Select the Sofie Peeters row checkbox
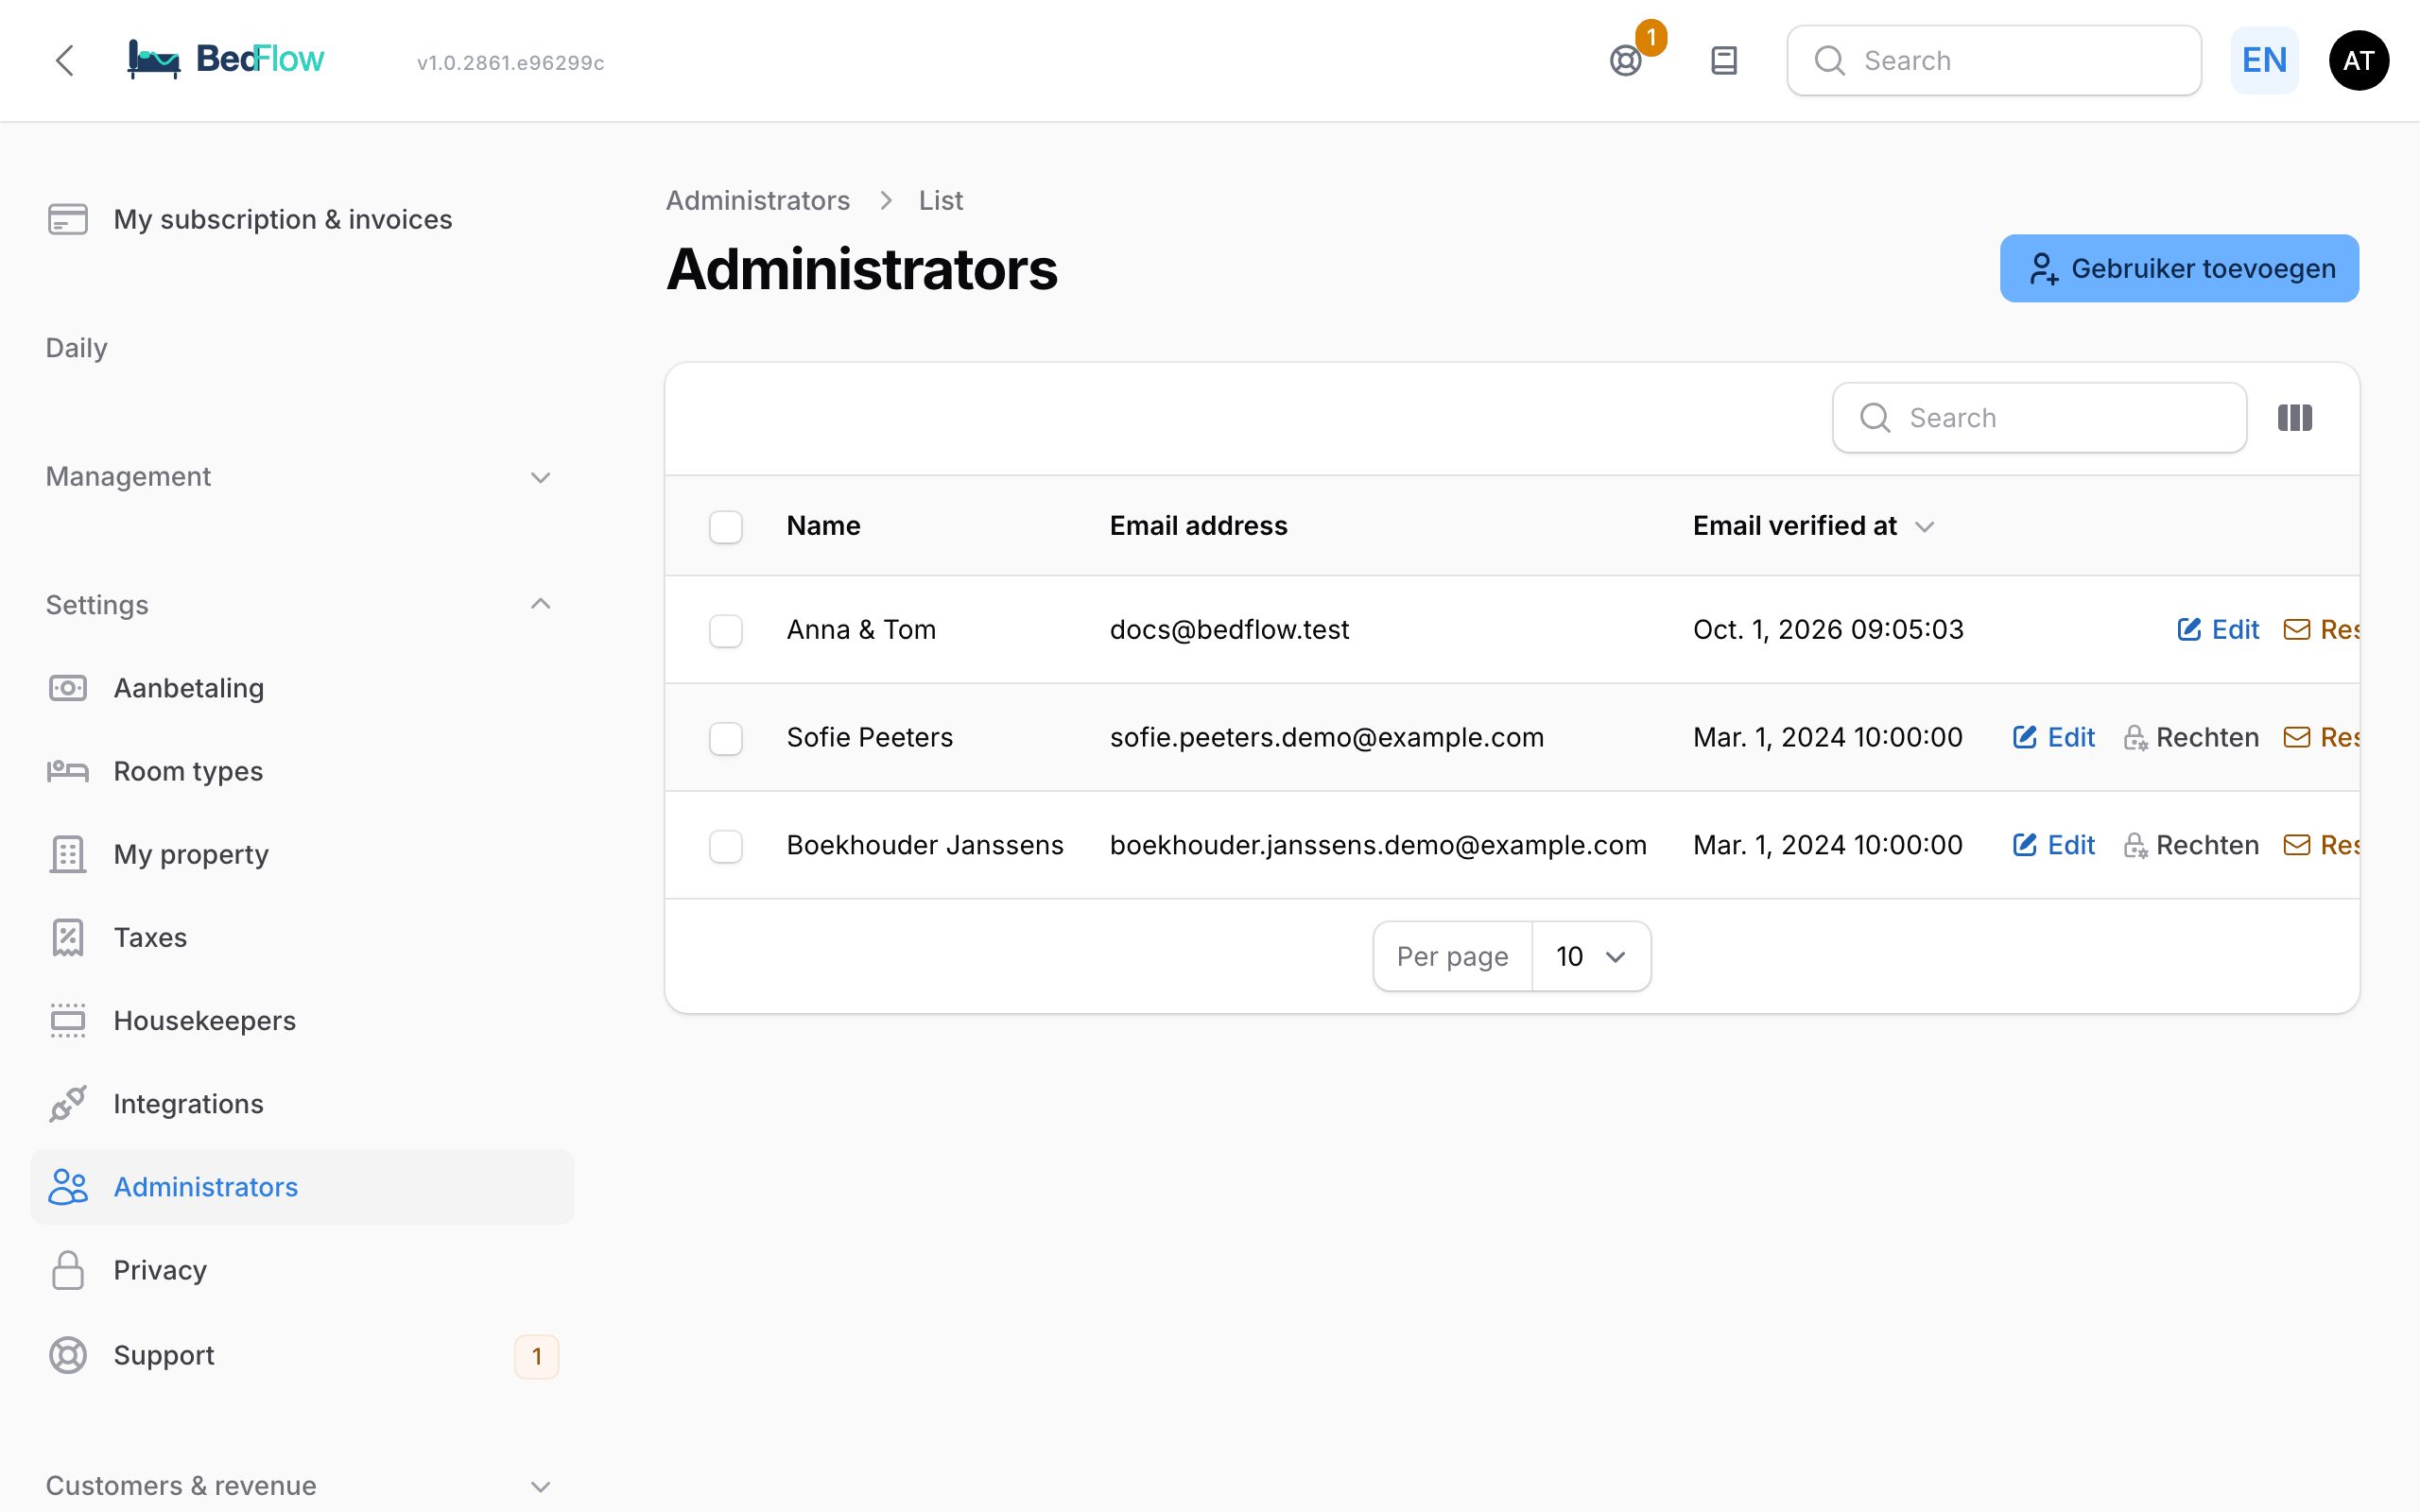Image resolution: width=2420 pixels, height=1512 pixels. pyautogui.click(x=726, y=739)
